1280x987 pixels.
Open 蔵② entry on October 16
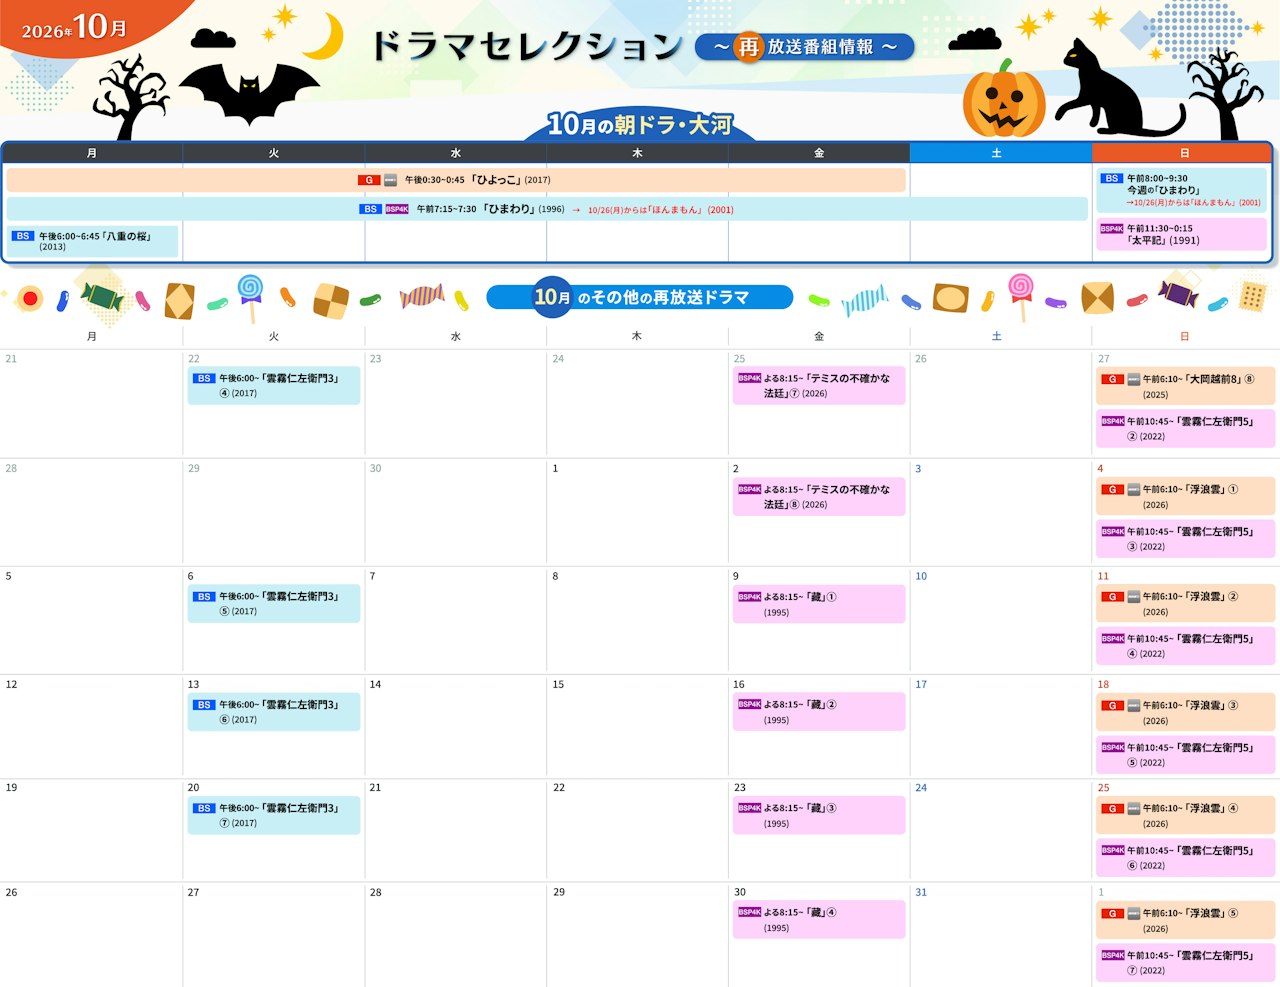click(x=819, y=712)
